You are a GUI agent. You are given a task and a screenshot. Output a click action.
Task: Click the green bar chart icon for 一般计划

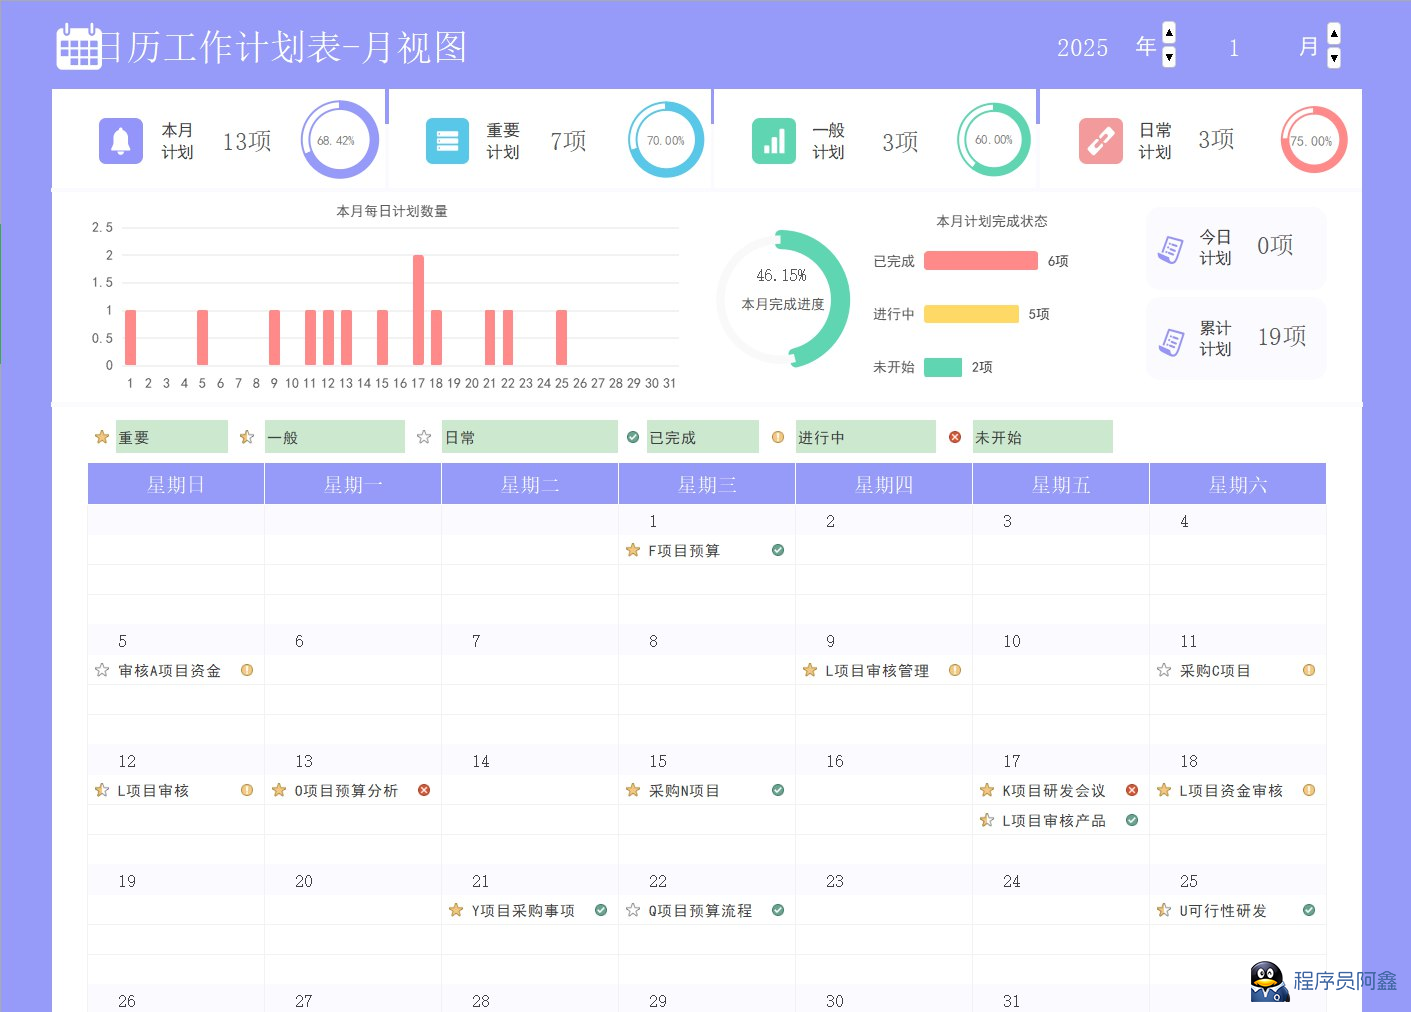point(774,141)
